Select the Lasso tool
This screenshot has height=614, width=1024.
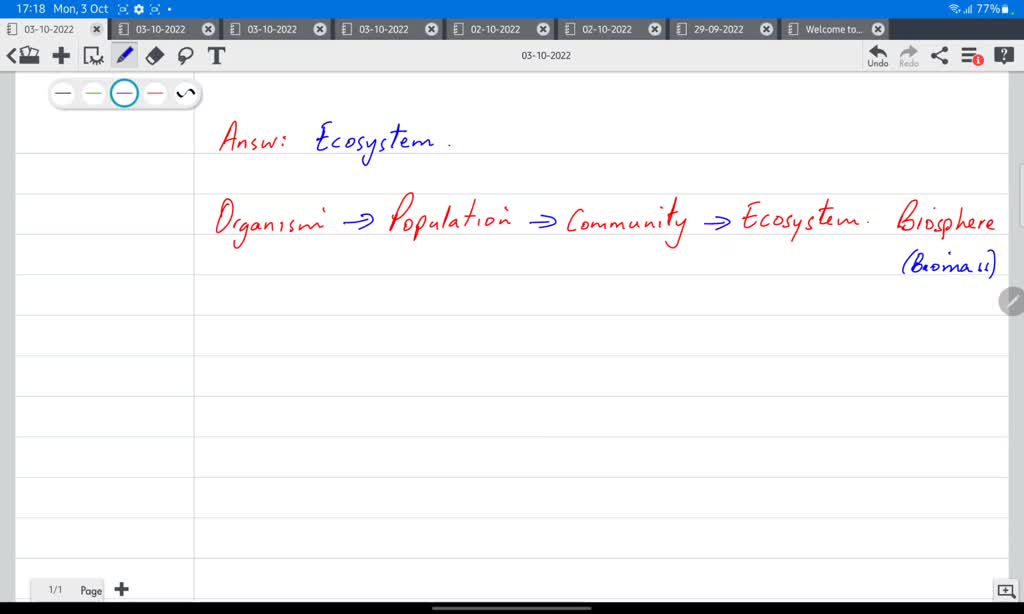(185, 56)
